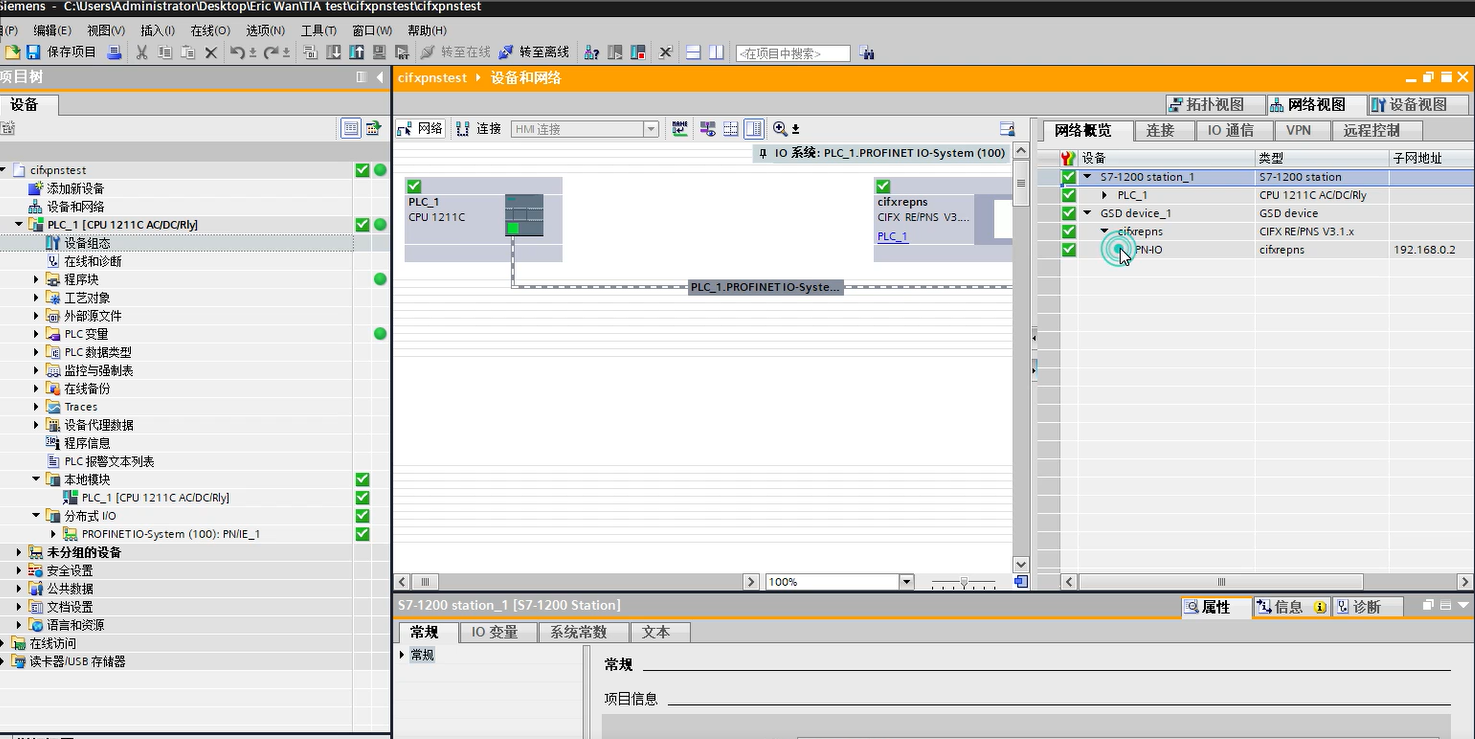This screenshot has width=1475, height=739.
Task: Click the 连接 connections button
Action: coord(478,129)
